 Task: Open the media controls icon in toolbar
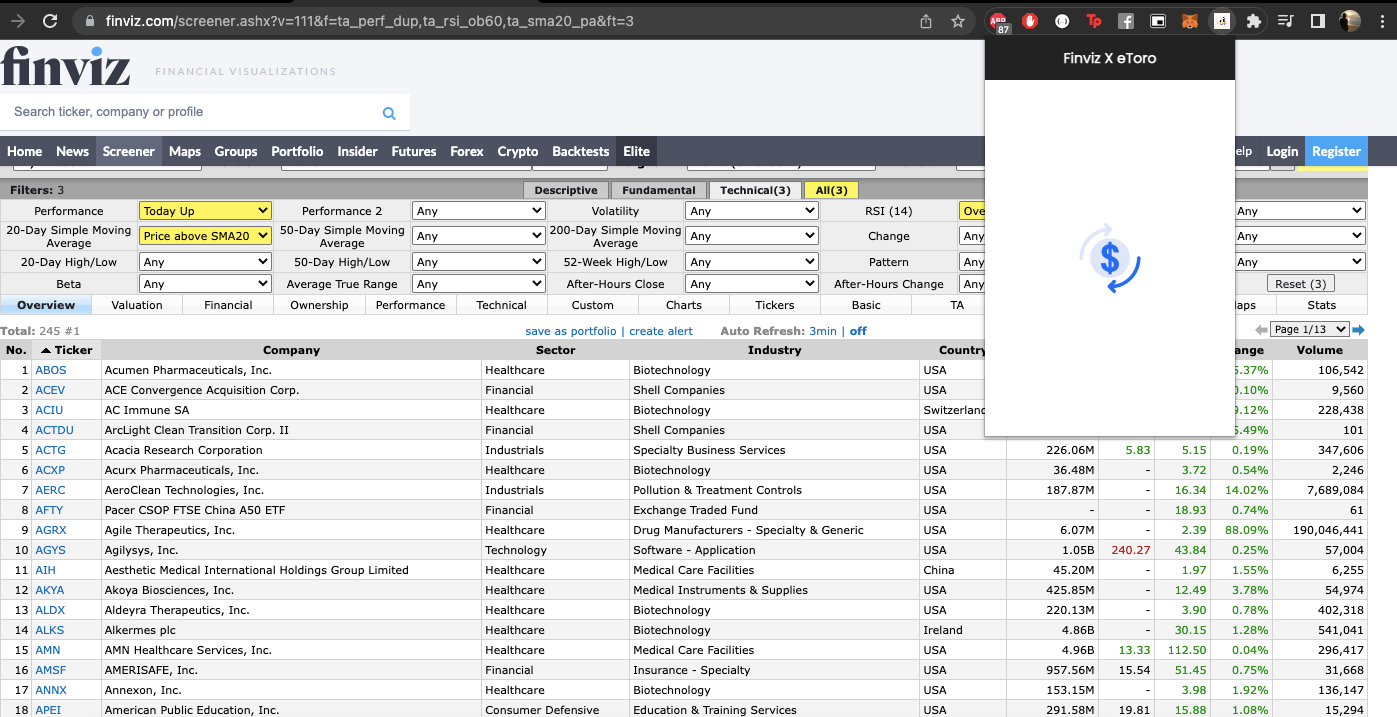[1287, 20]
